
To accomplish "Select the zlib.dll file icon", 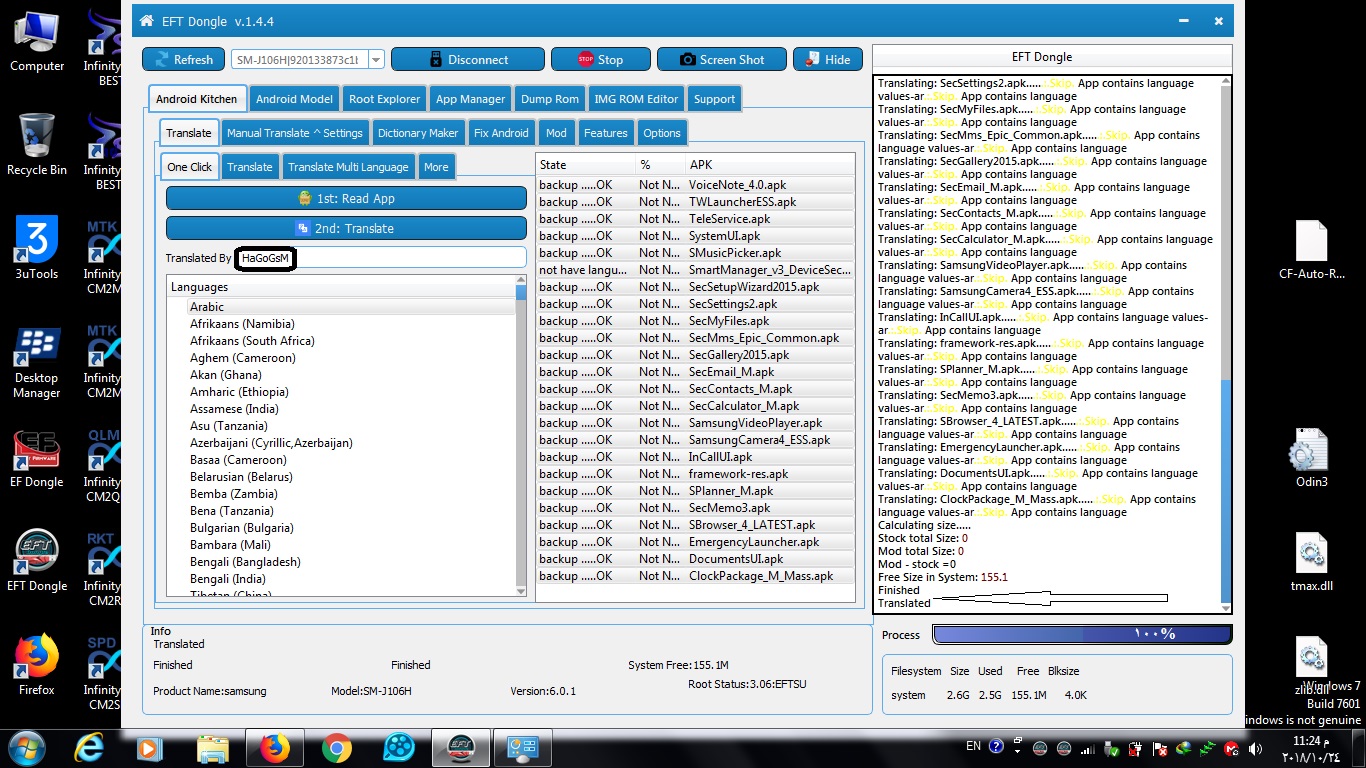I will click(1312, 666).
